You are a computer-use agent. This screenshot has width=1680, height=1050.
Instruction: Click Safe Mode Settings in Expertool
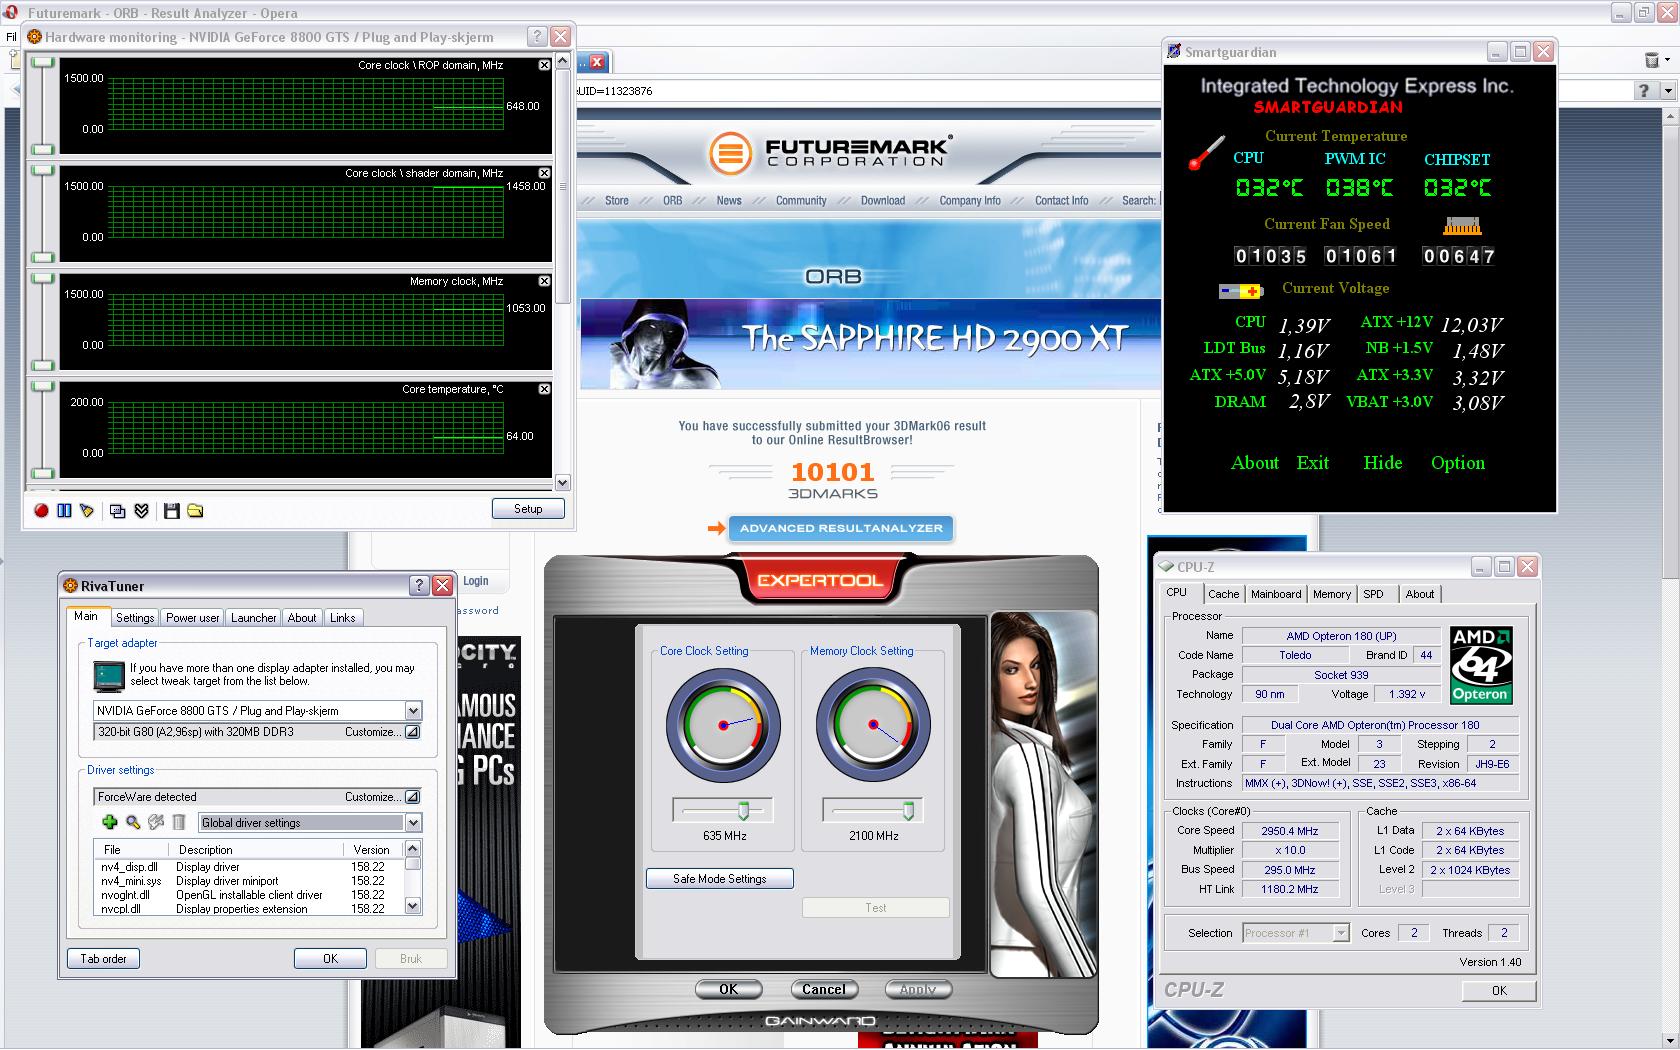720,879
